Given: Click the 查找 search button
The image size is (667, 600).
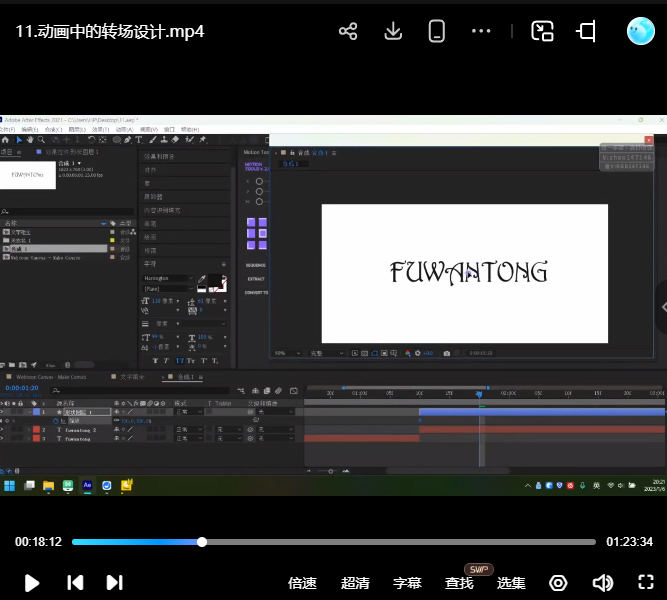Looking at the screenshot, I should 459,583.
